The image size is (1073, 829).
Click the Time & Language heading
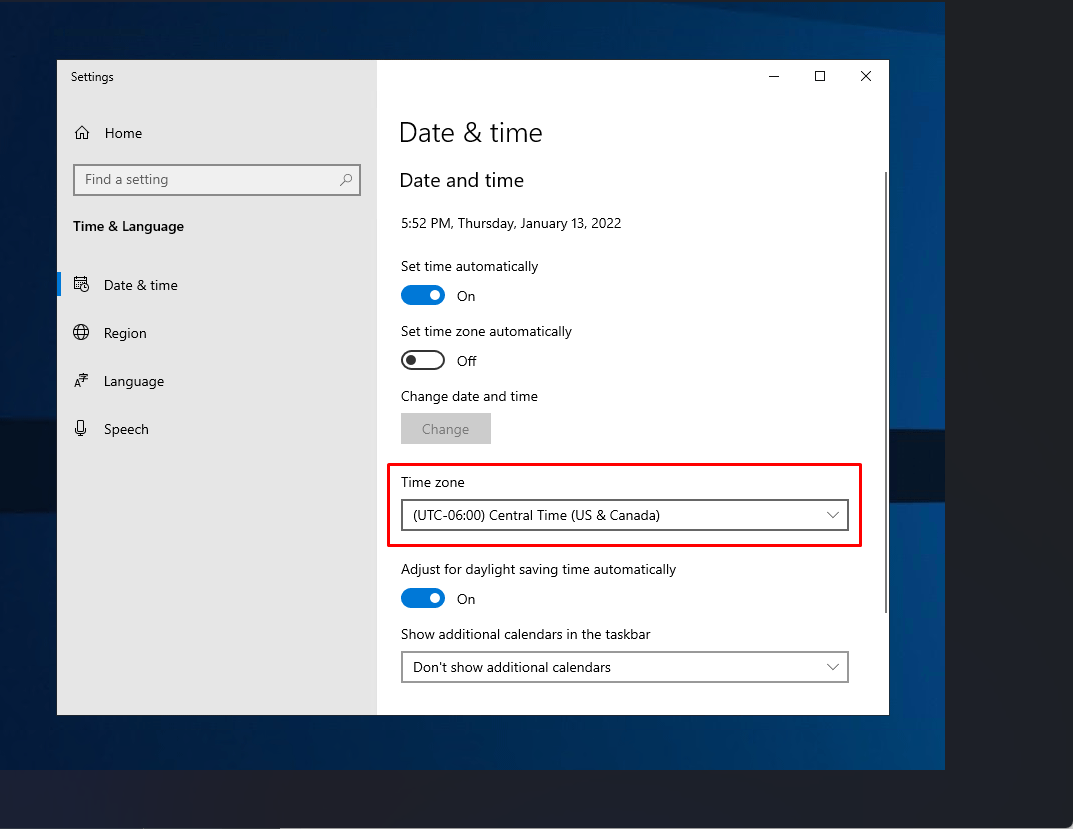129,226
